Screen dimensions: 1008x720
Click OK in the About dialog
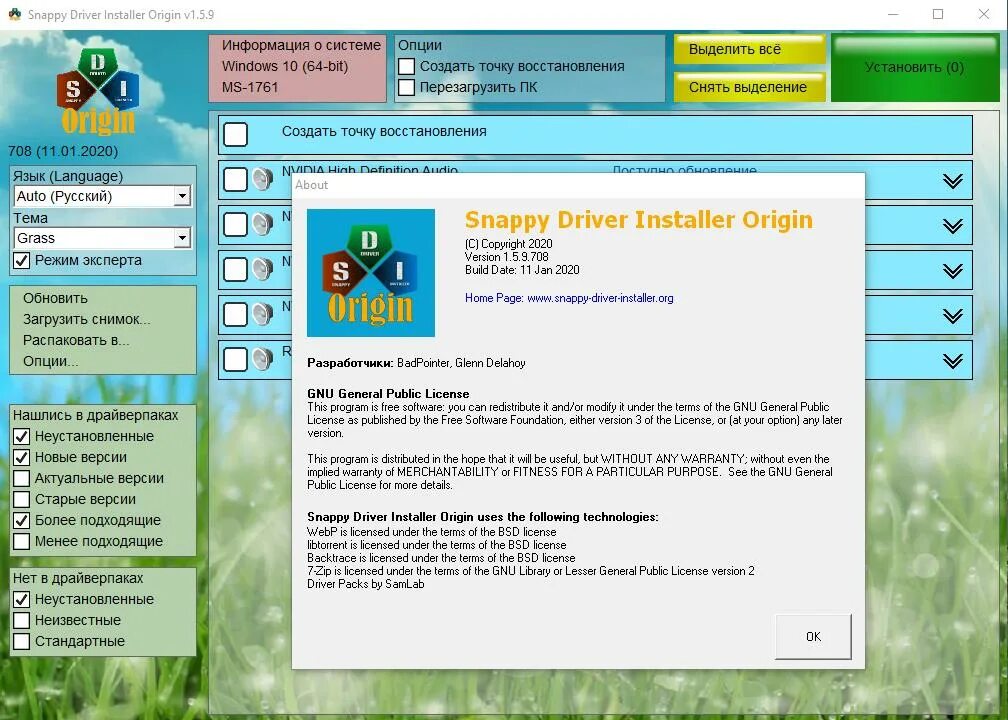[813, 636]
